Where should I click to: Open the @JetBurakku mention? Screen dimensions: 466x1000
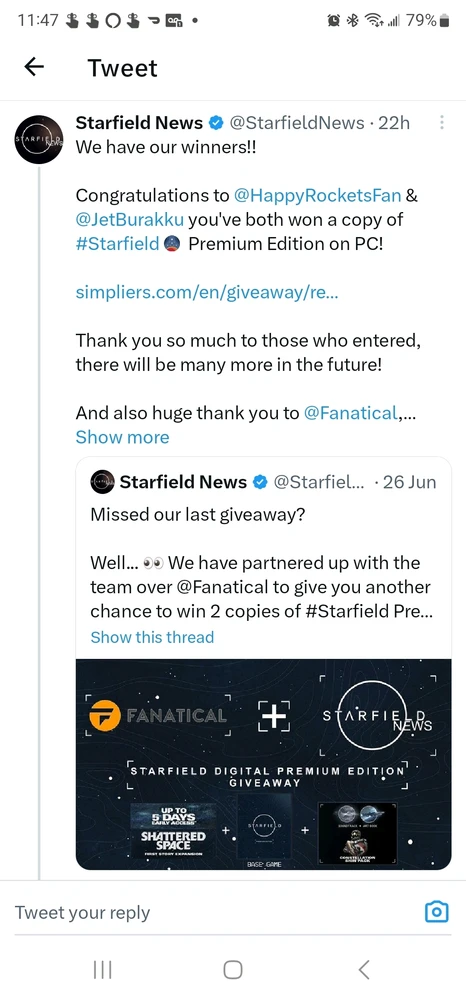pyautogui.click(x=130, y=219)
